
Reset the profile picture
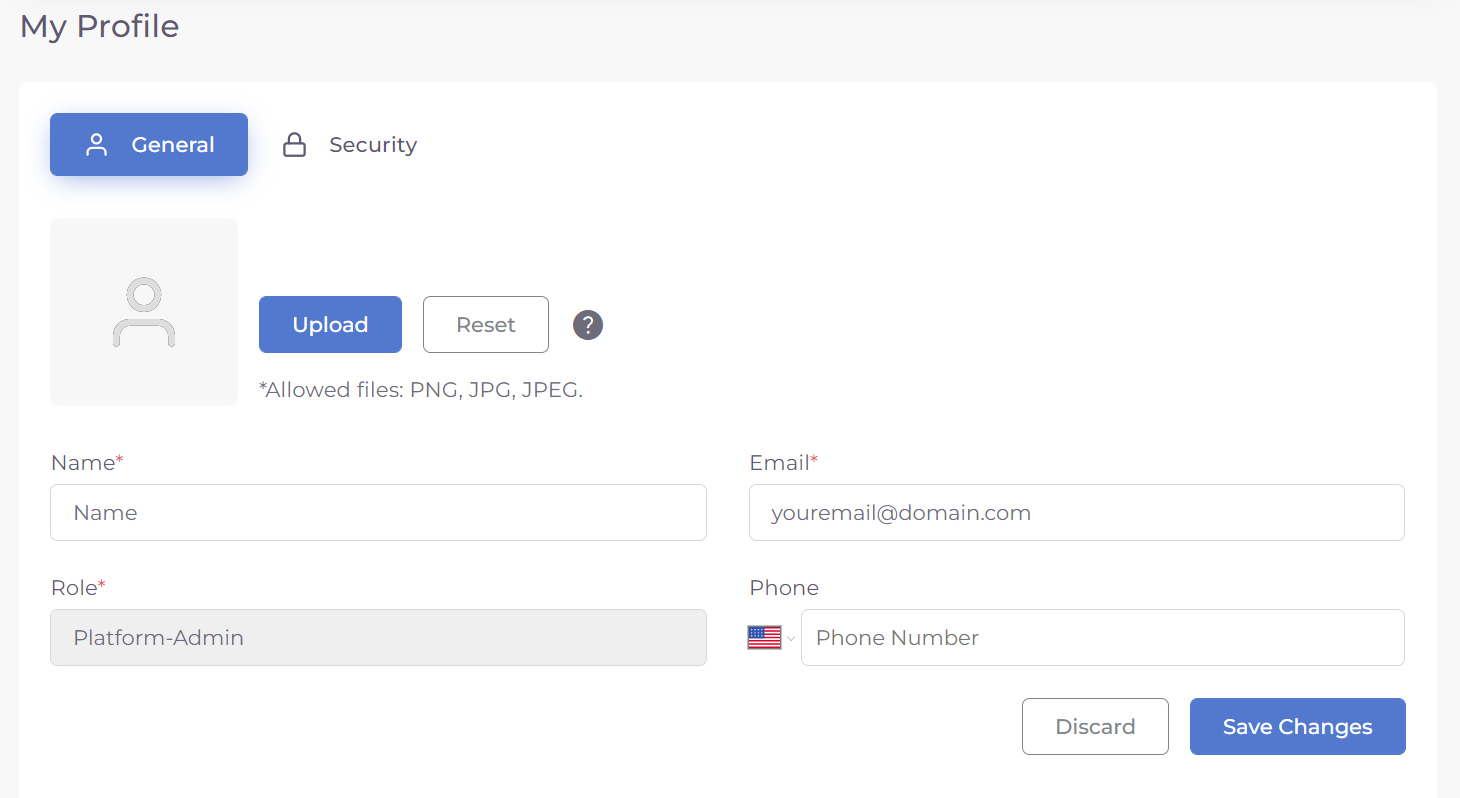(x=486, y=325)
